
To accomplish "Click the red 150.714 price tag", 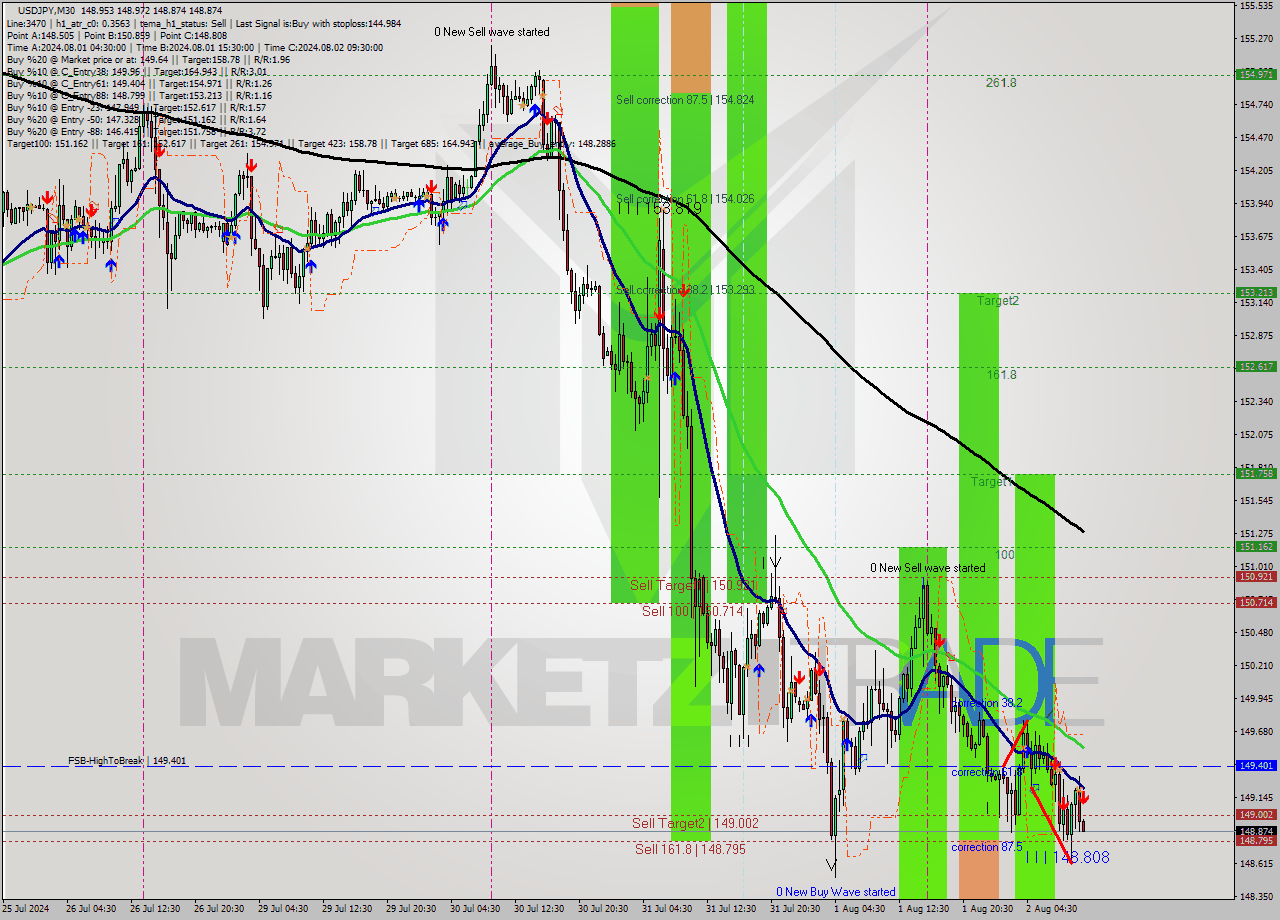I will tap(1256, 603).
